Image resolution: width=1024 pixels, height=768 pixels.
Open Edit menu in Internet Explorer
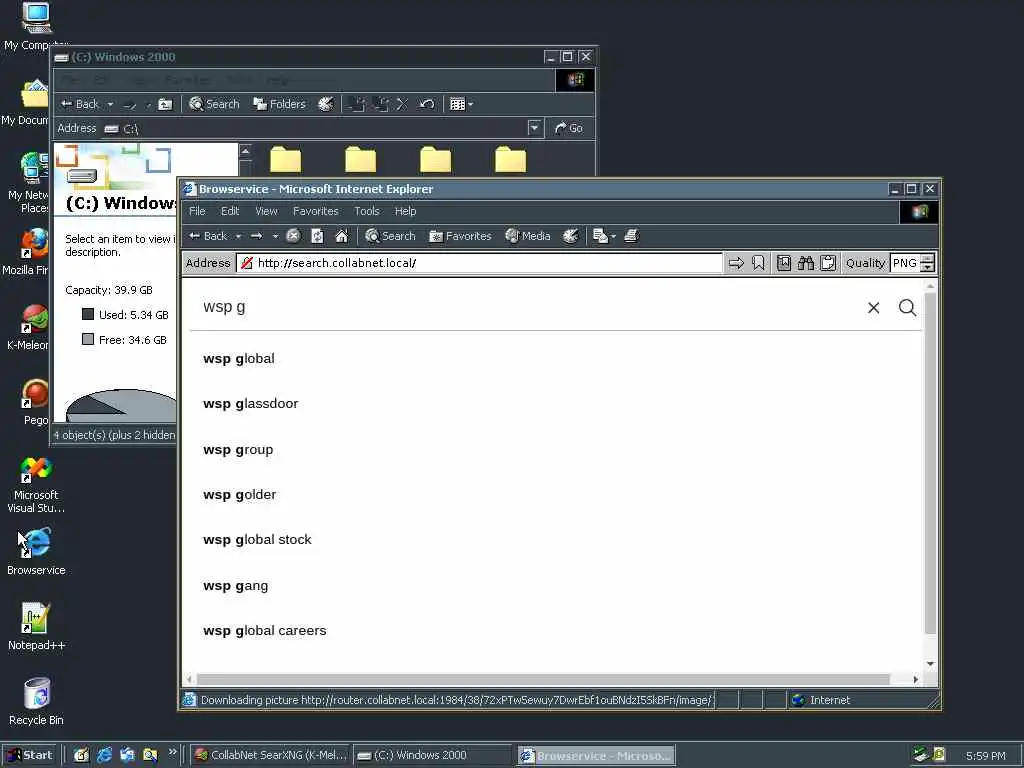click(x=230, y=211)
